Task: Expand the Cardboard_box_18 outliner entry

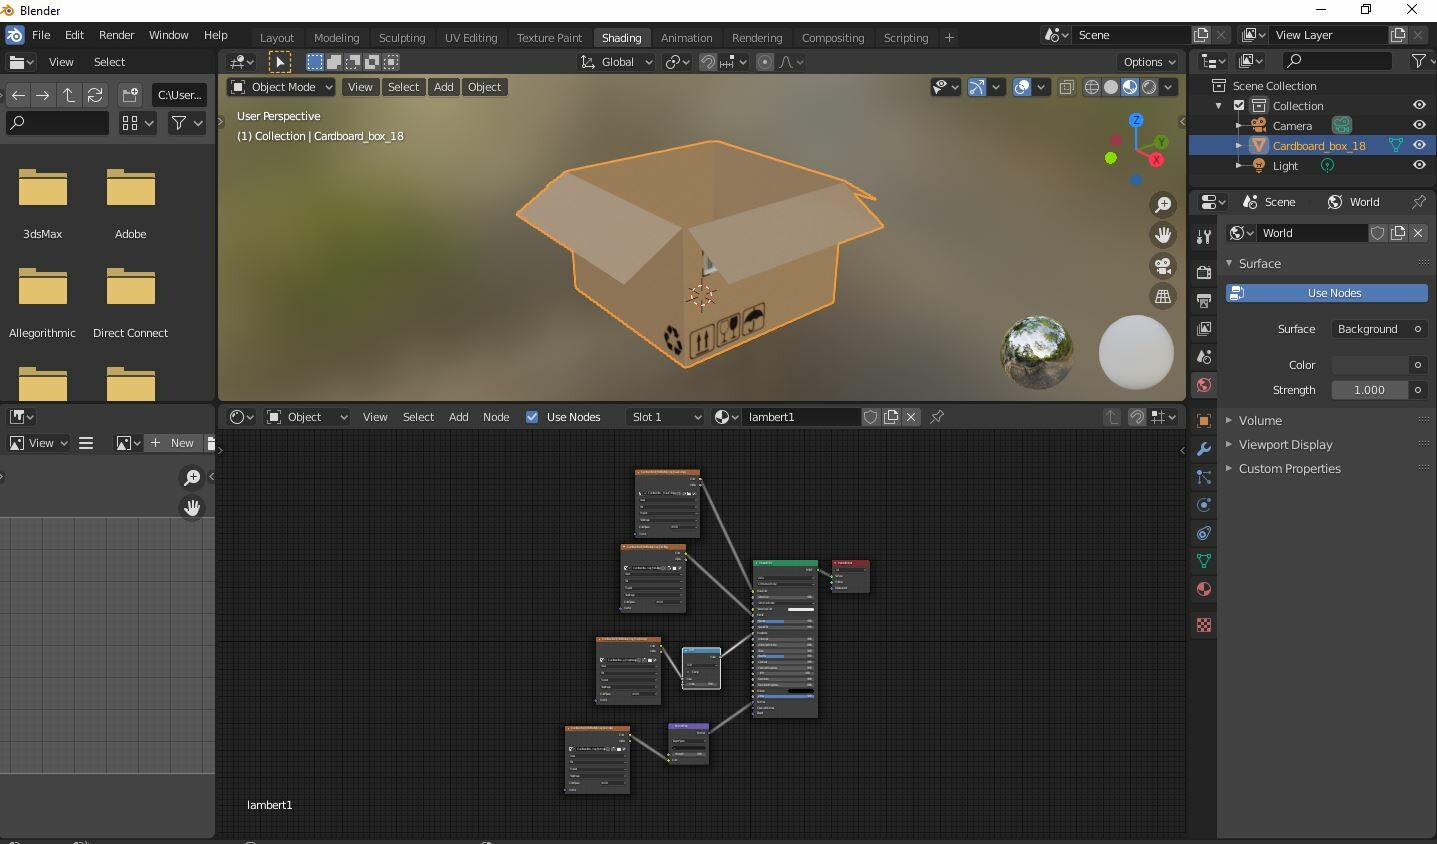Action: pyautogui.click(x=1238, y=145)
